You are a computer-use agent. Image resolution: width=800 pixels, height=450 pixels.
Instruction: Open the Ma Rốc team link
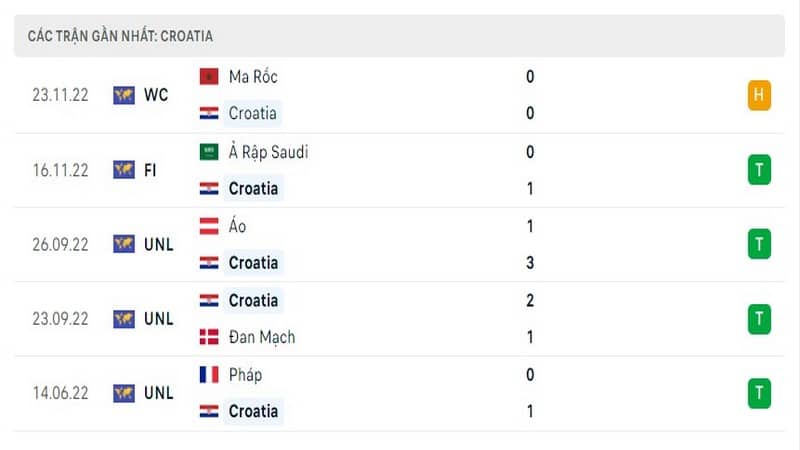[253, 77]
